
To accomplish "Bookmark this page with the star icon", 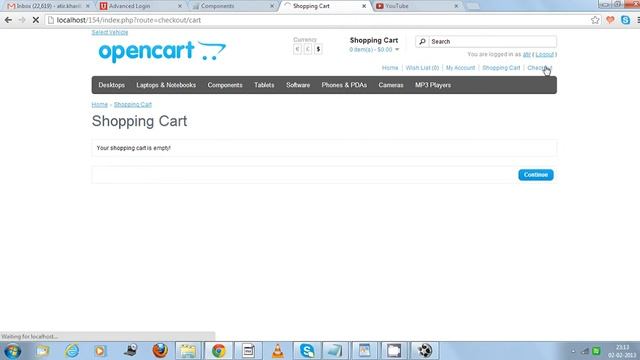I will coord(595,20).
